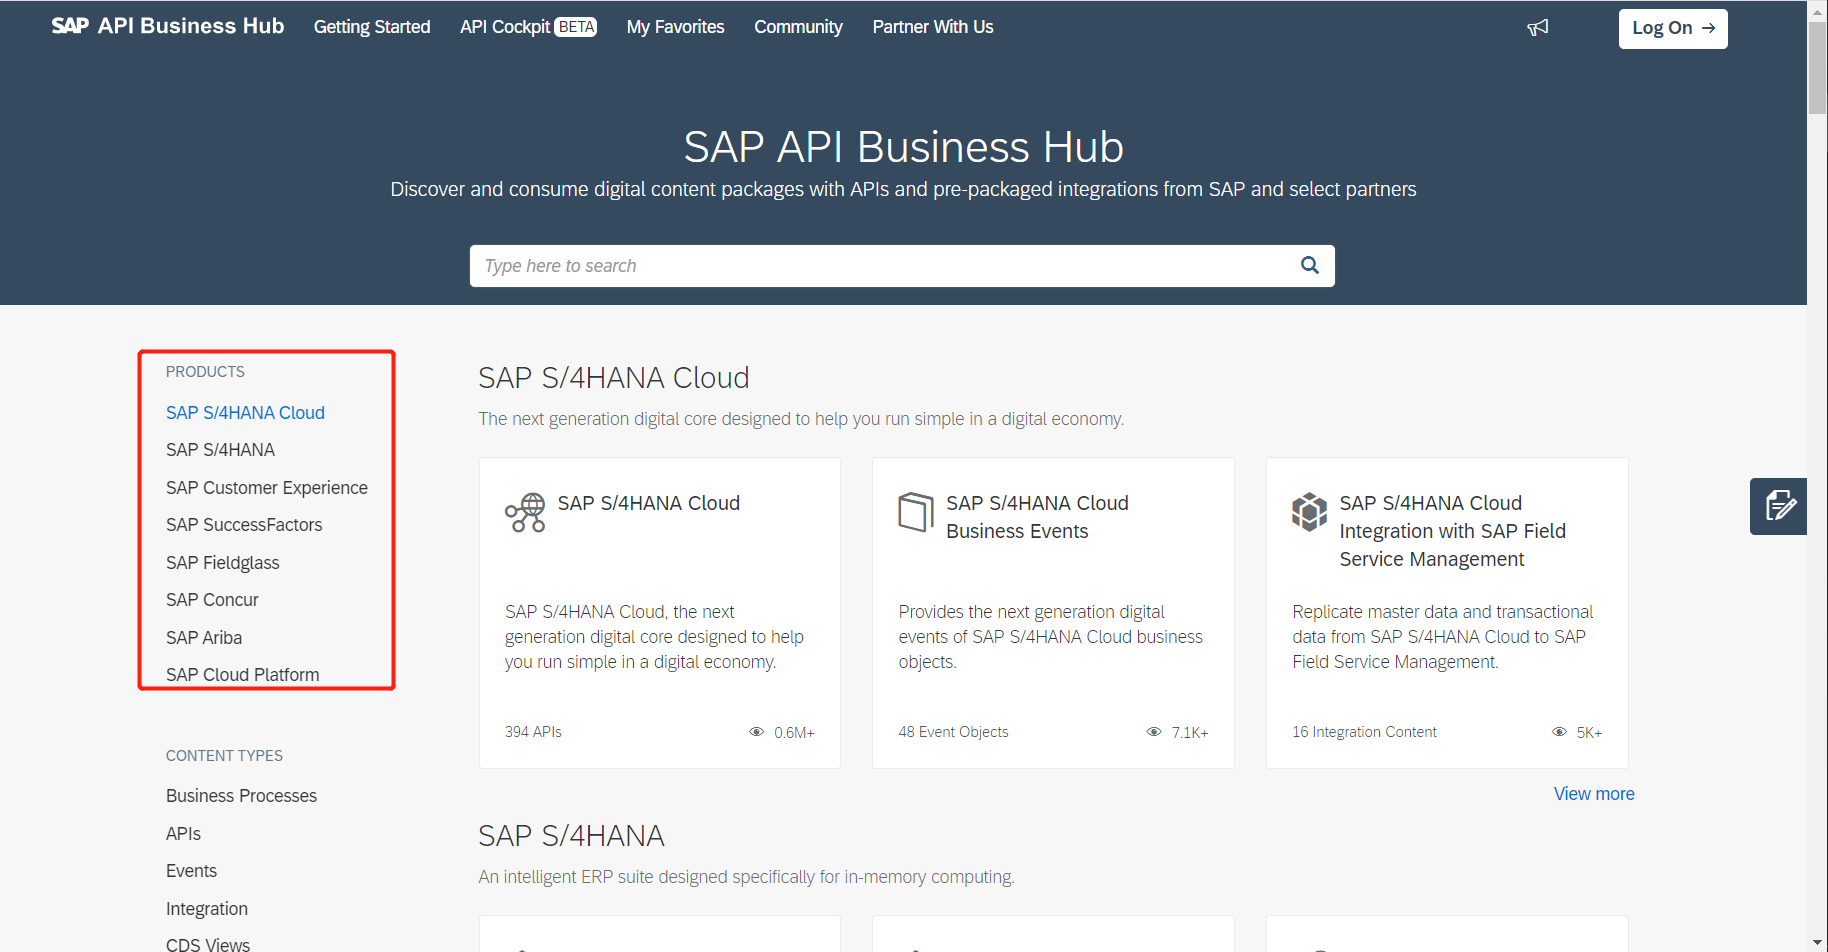1828x952 pixels.
Task: Click the Field Service Management cube icon
Action: pyautogui.click(x=1310, y=511)
